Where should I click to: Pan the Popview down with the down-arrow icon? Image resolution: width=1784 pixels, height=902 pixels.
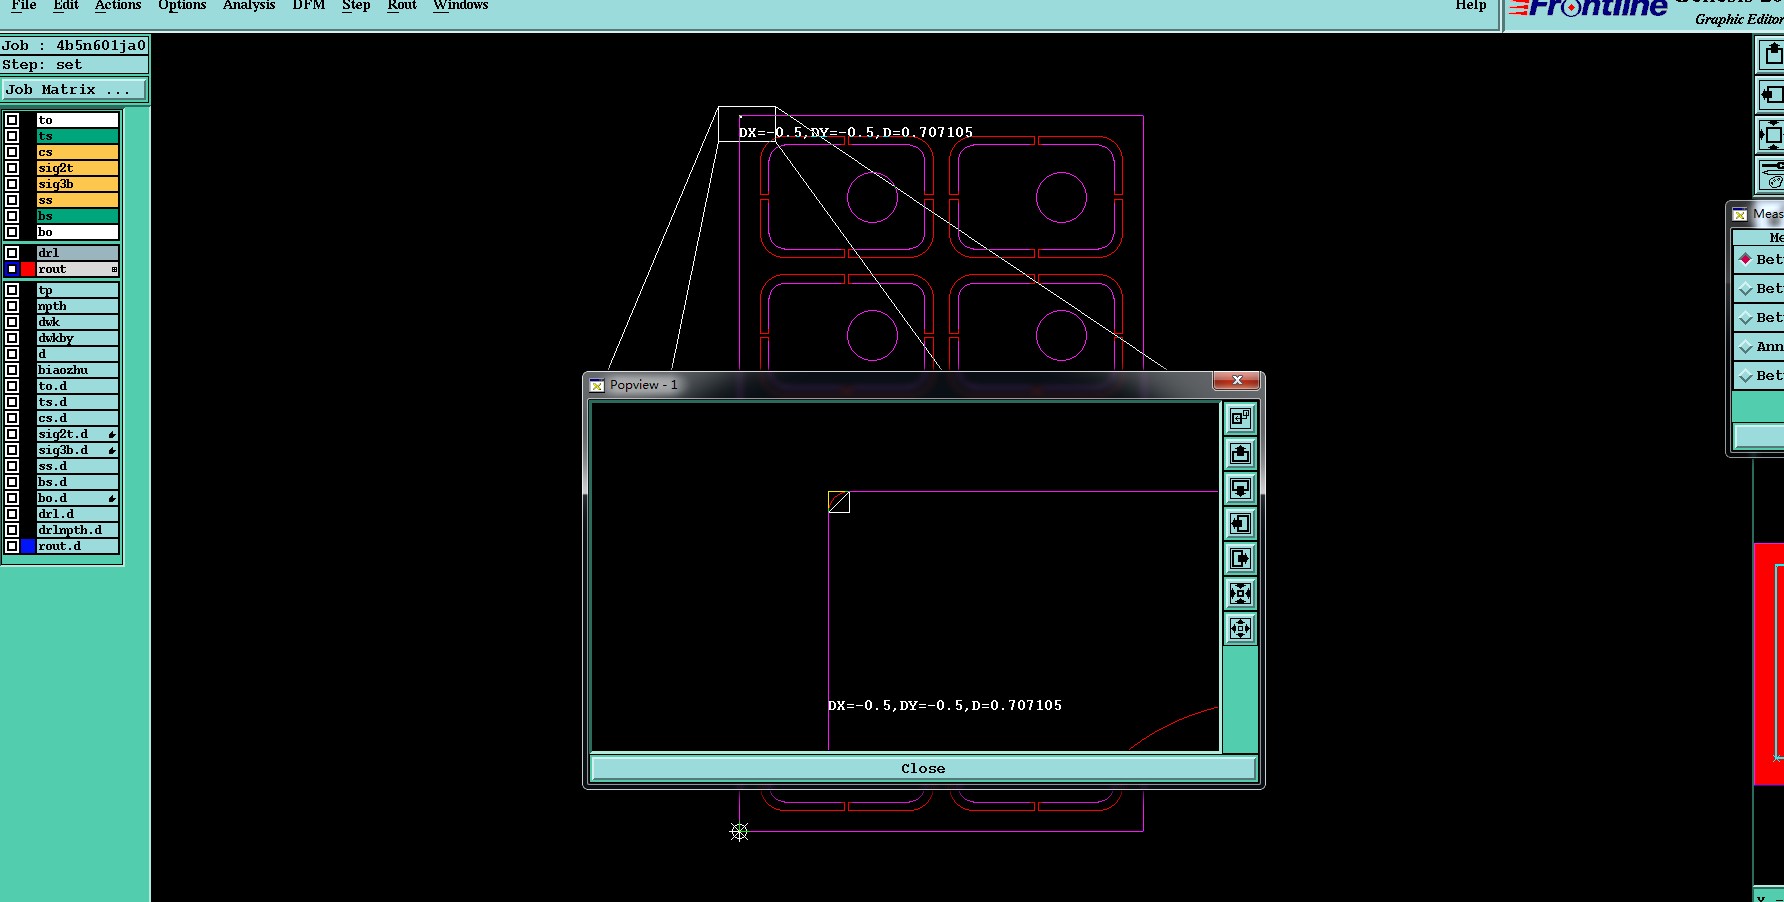coord(1240,489)
